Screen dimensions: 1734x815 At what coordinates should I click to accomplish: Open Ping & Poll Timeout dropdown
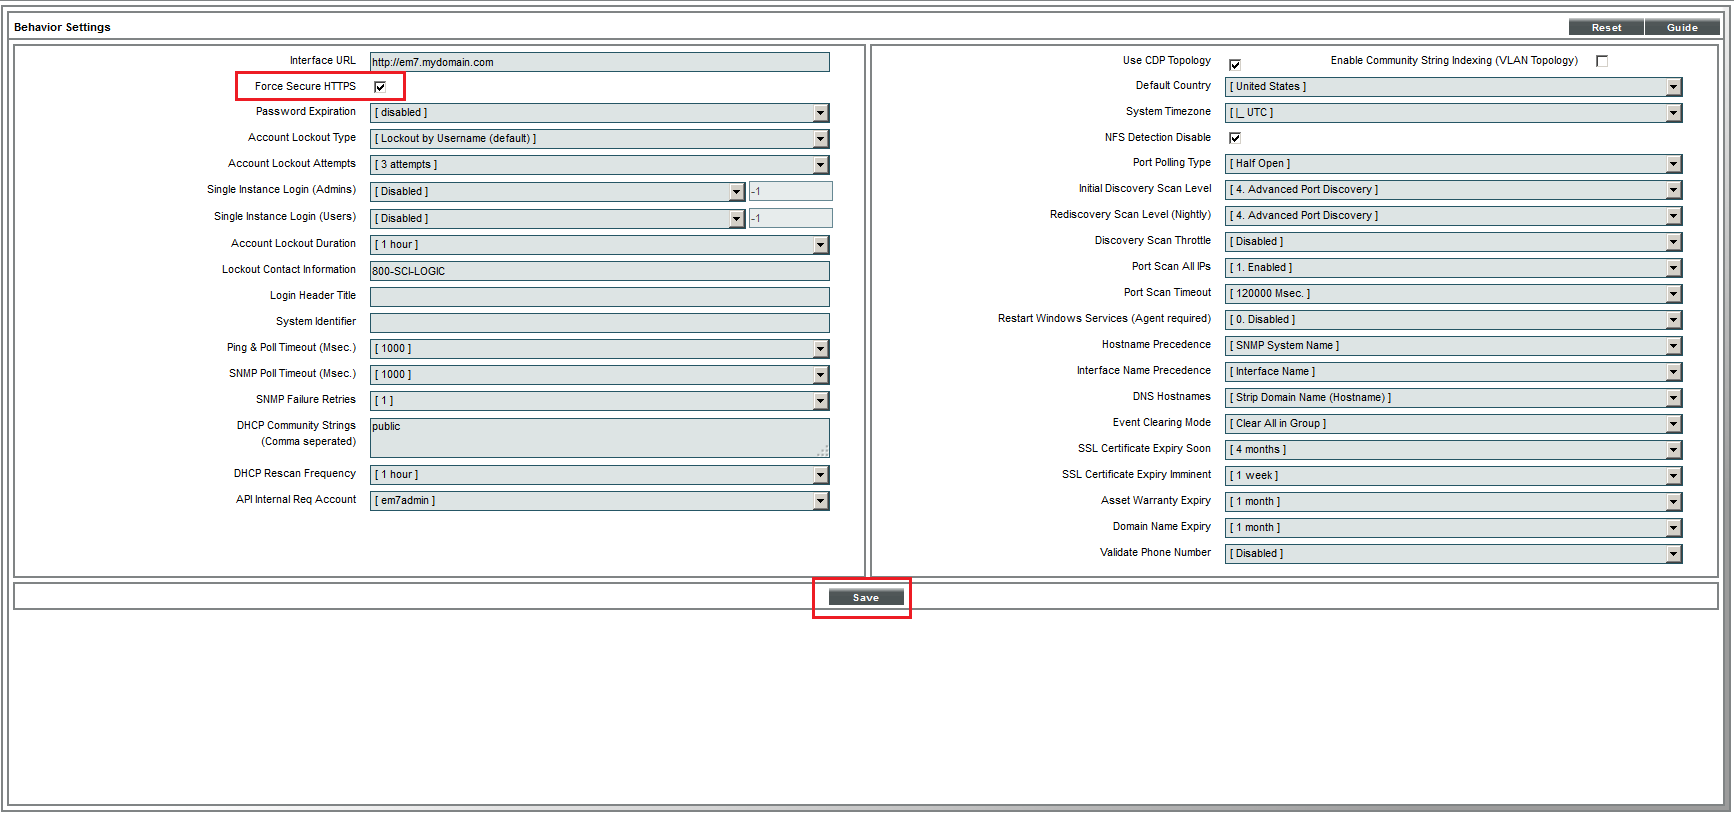click(600, 349)
